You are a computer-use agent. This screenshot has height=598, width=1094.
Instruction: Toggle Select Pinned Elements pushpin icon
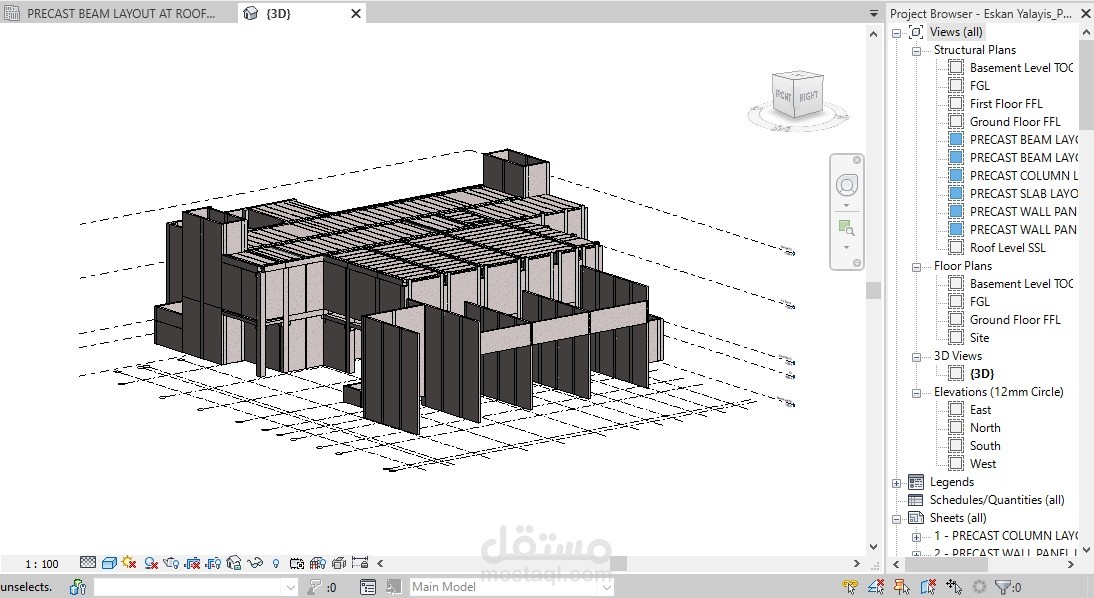901,587
